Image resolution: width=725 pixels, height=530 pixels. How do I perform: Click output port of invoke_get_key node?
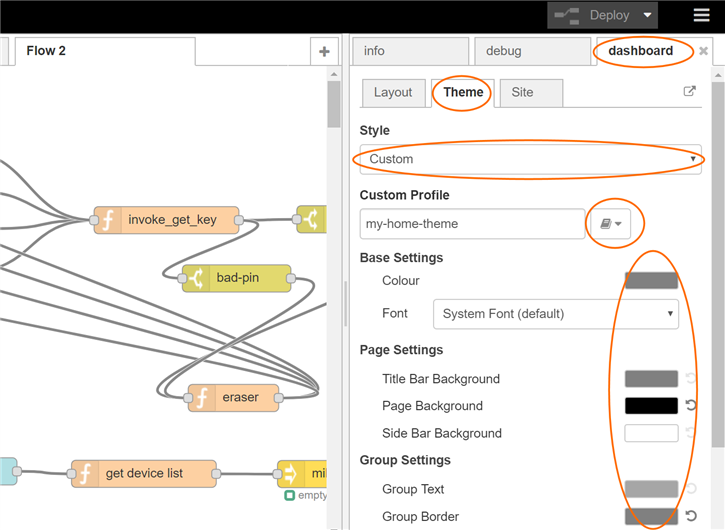coord(239,220)
